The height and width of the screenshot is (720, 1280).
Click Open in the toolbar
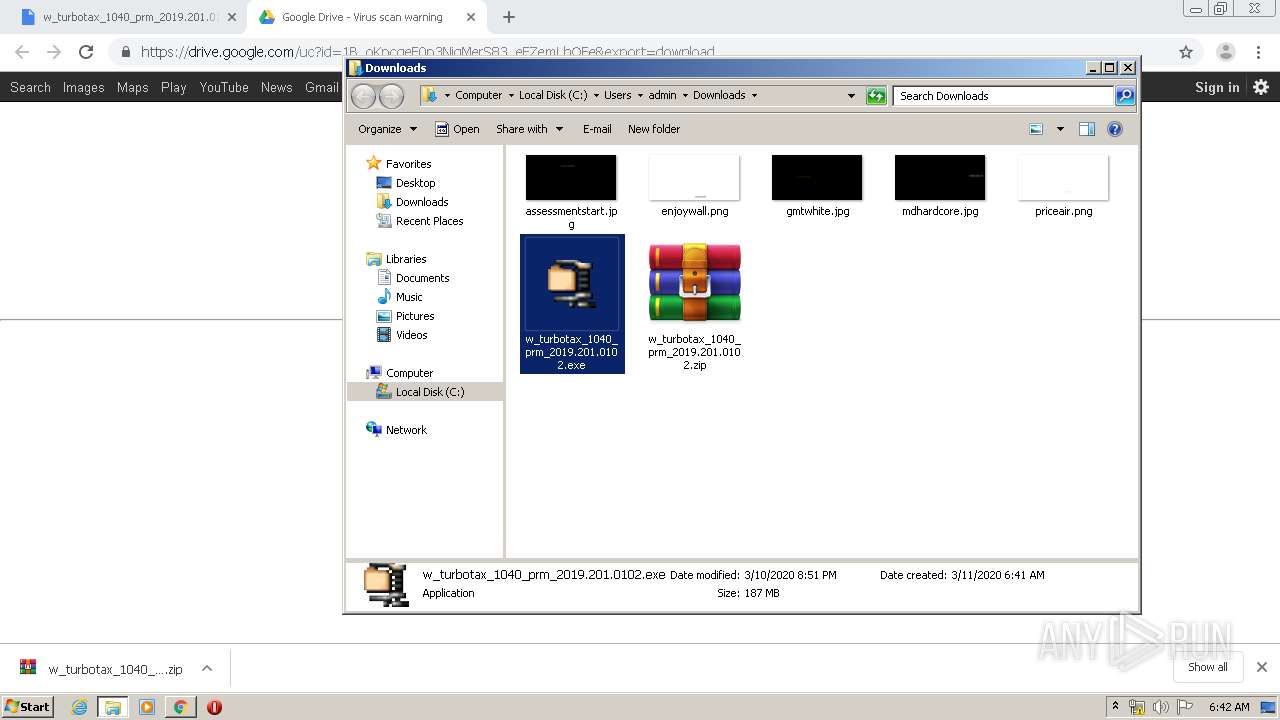click(458, 129)
